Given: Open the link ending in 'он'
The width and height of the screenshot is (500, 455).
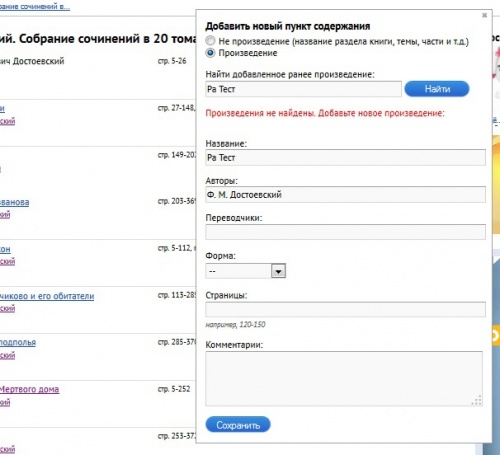Looking at the screenshot, I should (x=5, y=249).
